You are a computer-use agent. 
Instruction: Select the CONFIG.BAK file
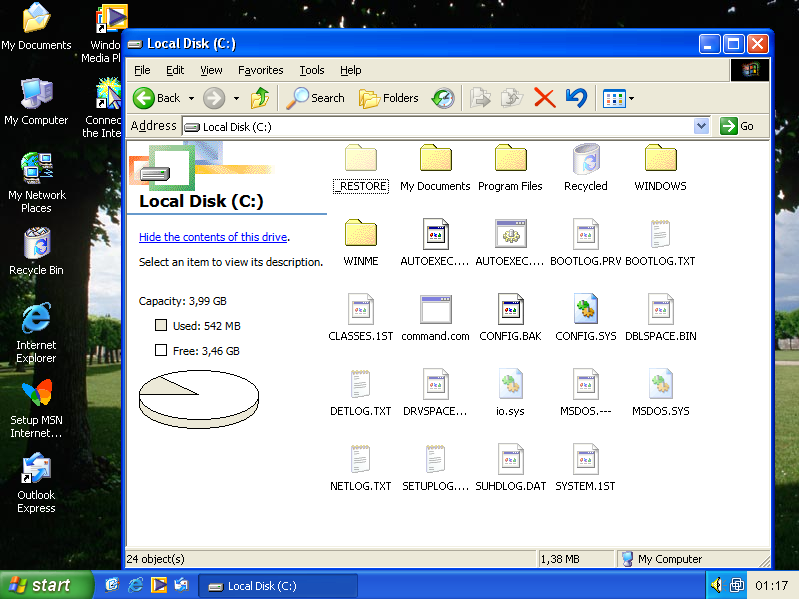point(510,317)
